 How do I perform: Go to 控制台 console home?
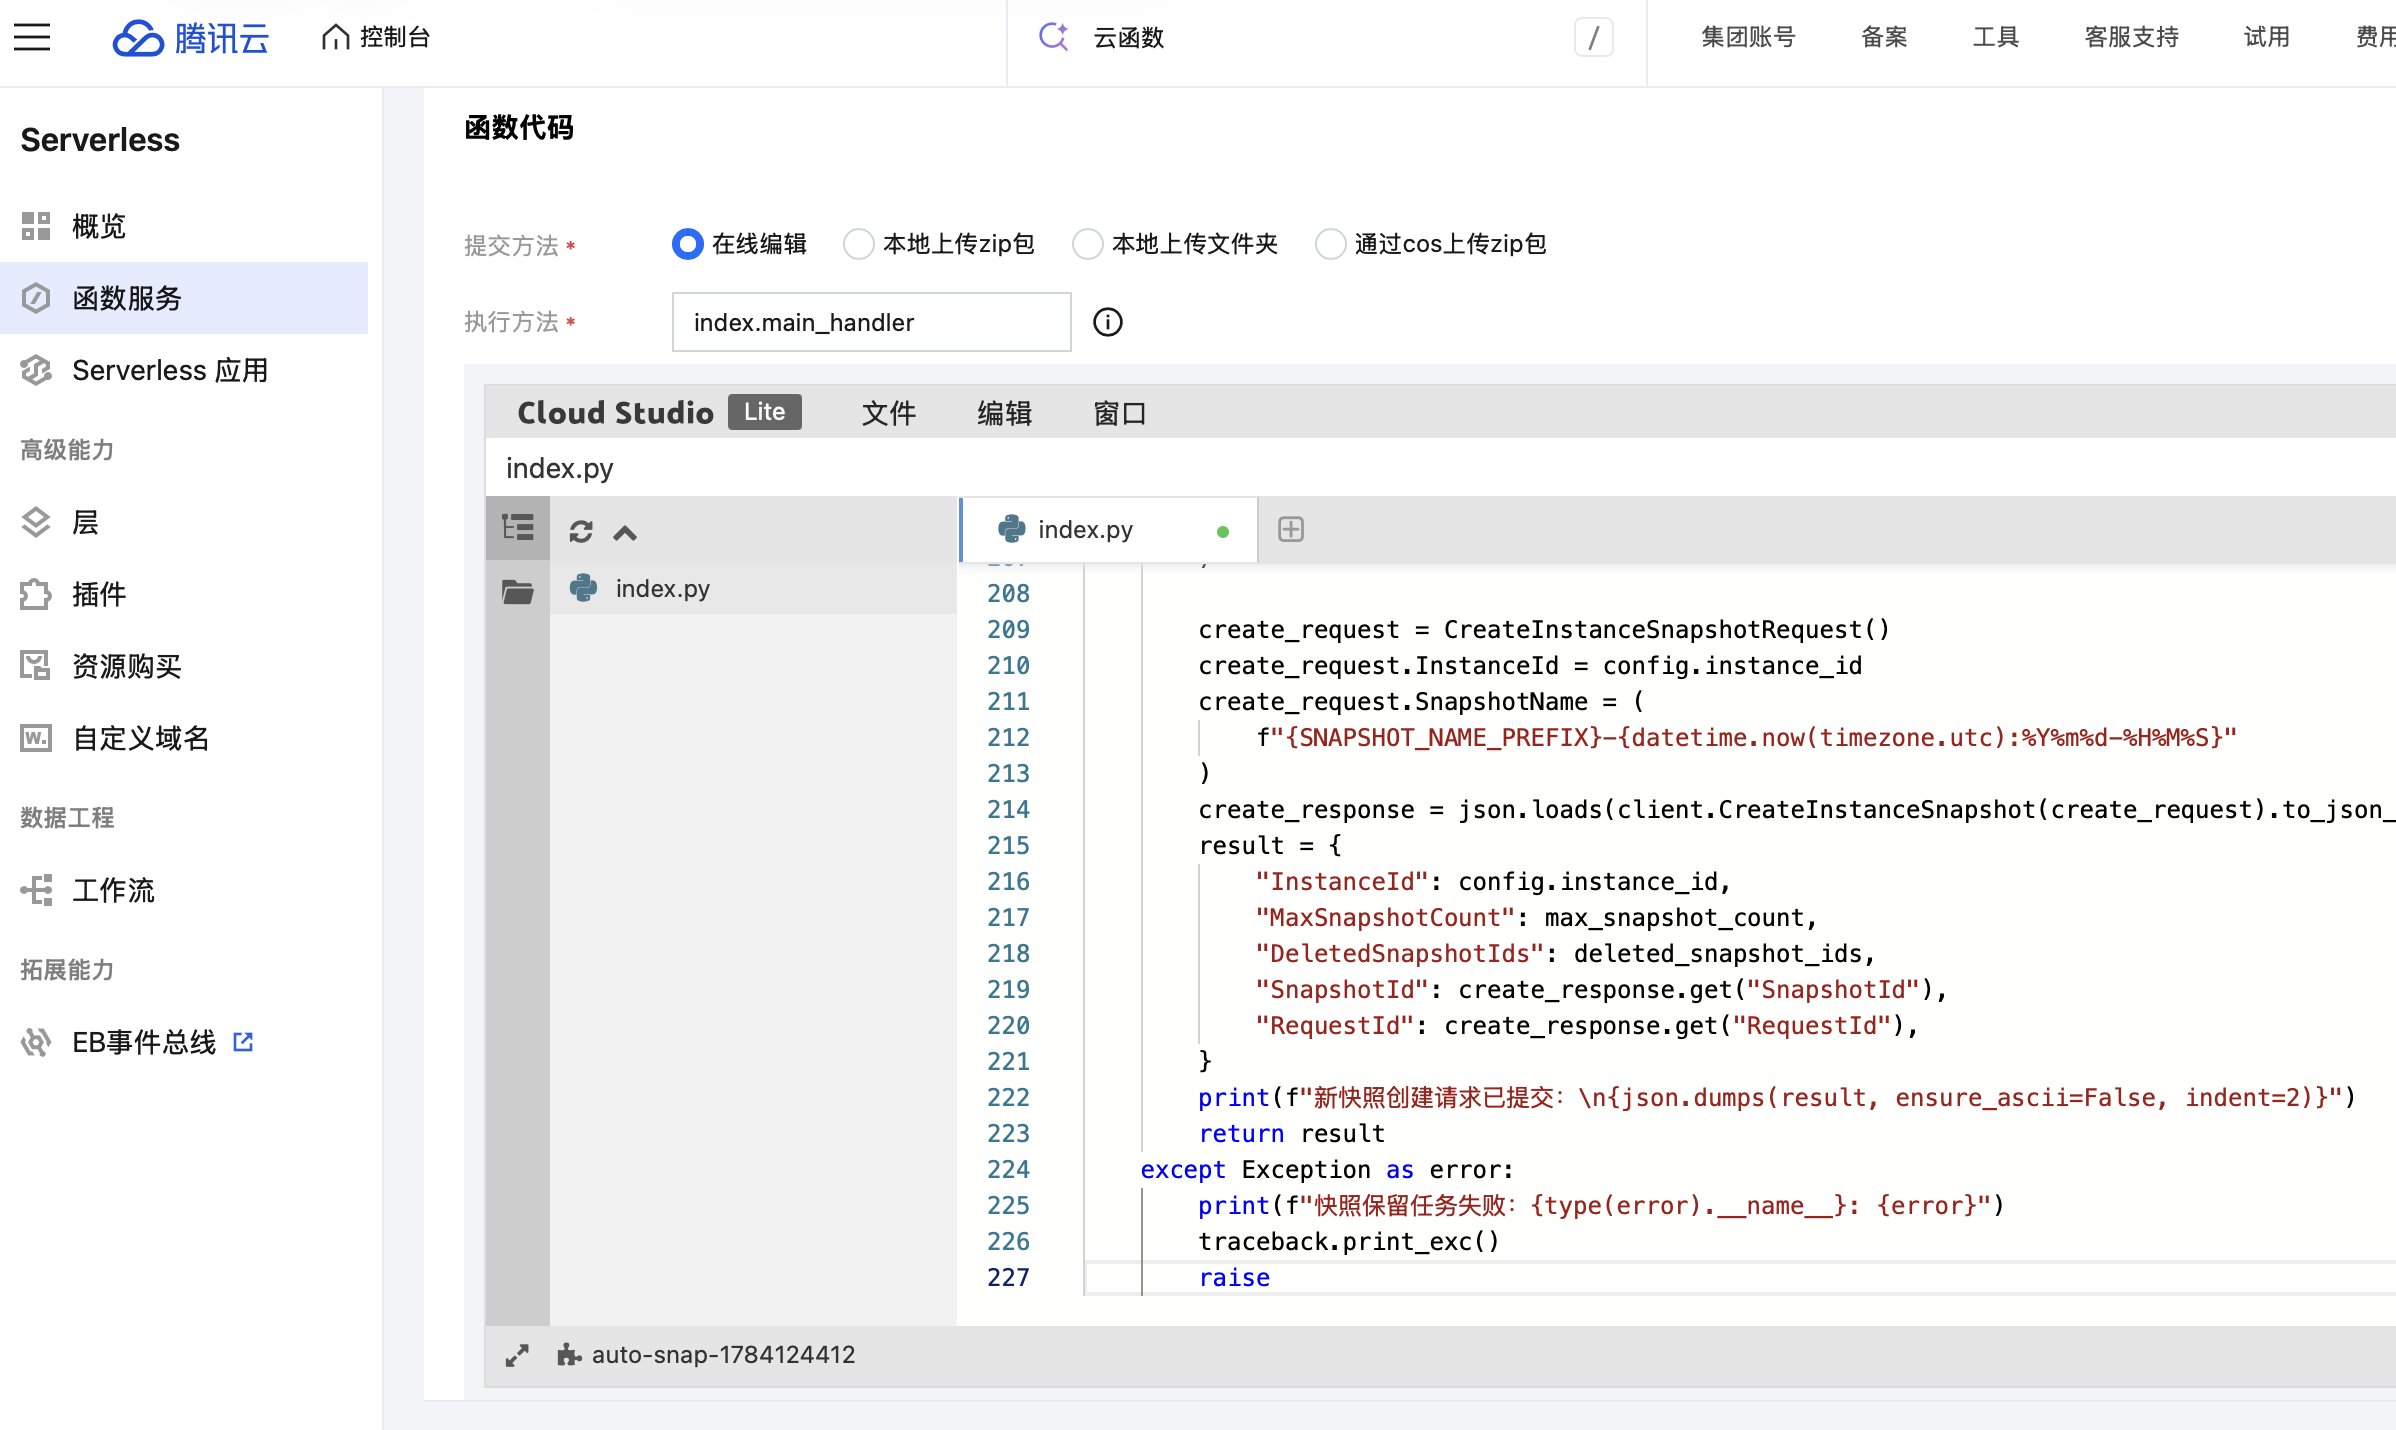click(376, 37)
